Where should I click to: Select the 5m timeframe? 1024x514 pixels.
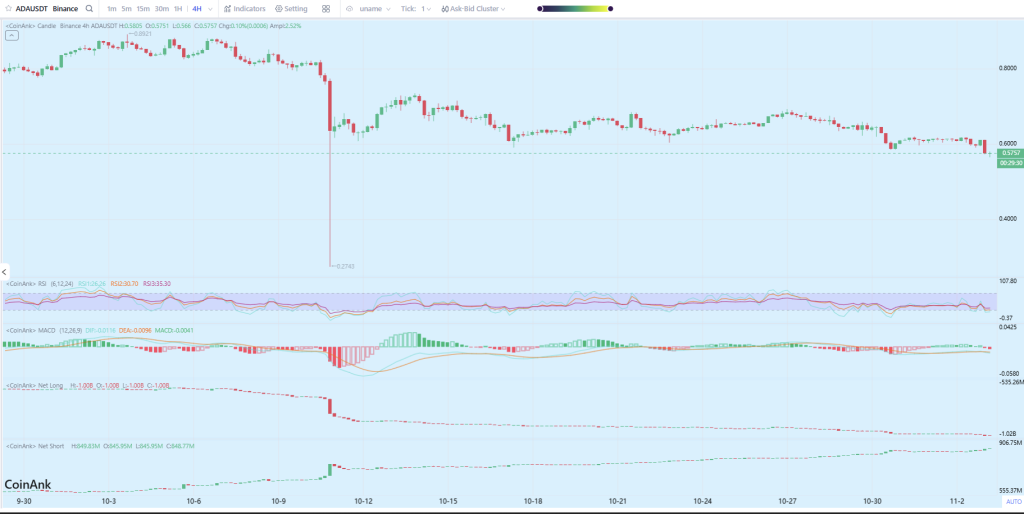[x=127, y=9]
